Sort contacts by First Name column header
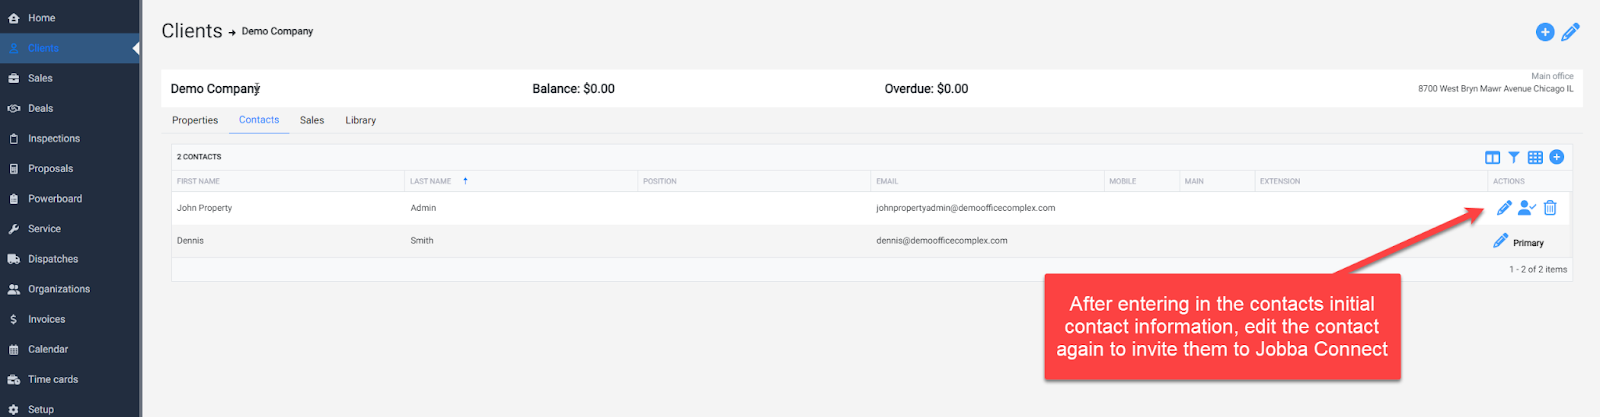 click(x=198, y=181)
